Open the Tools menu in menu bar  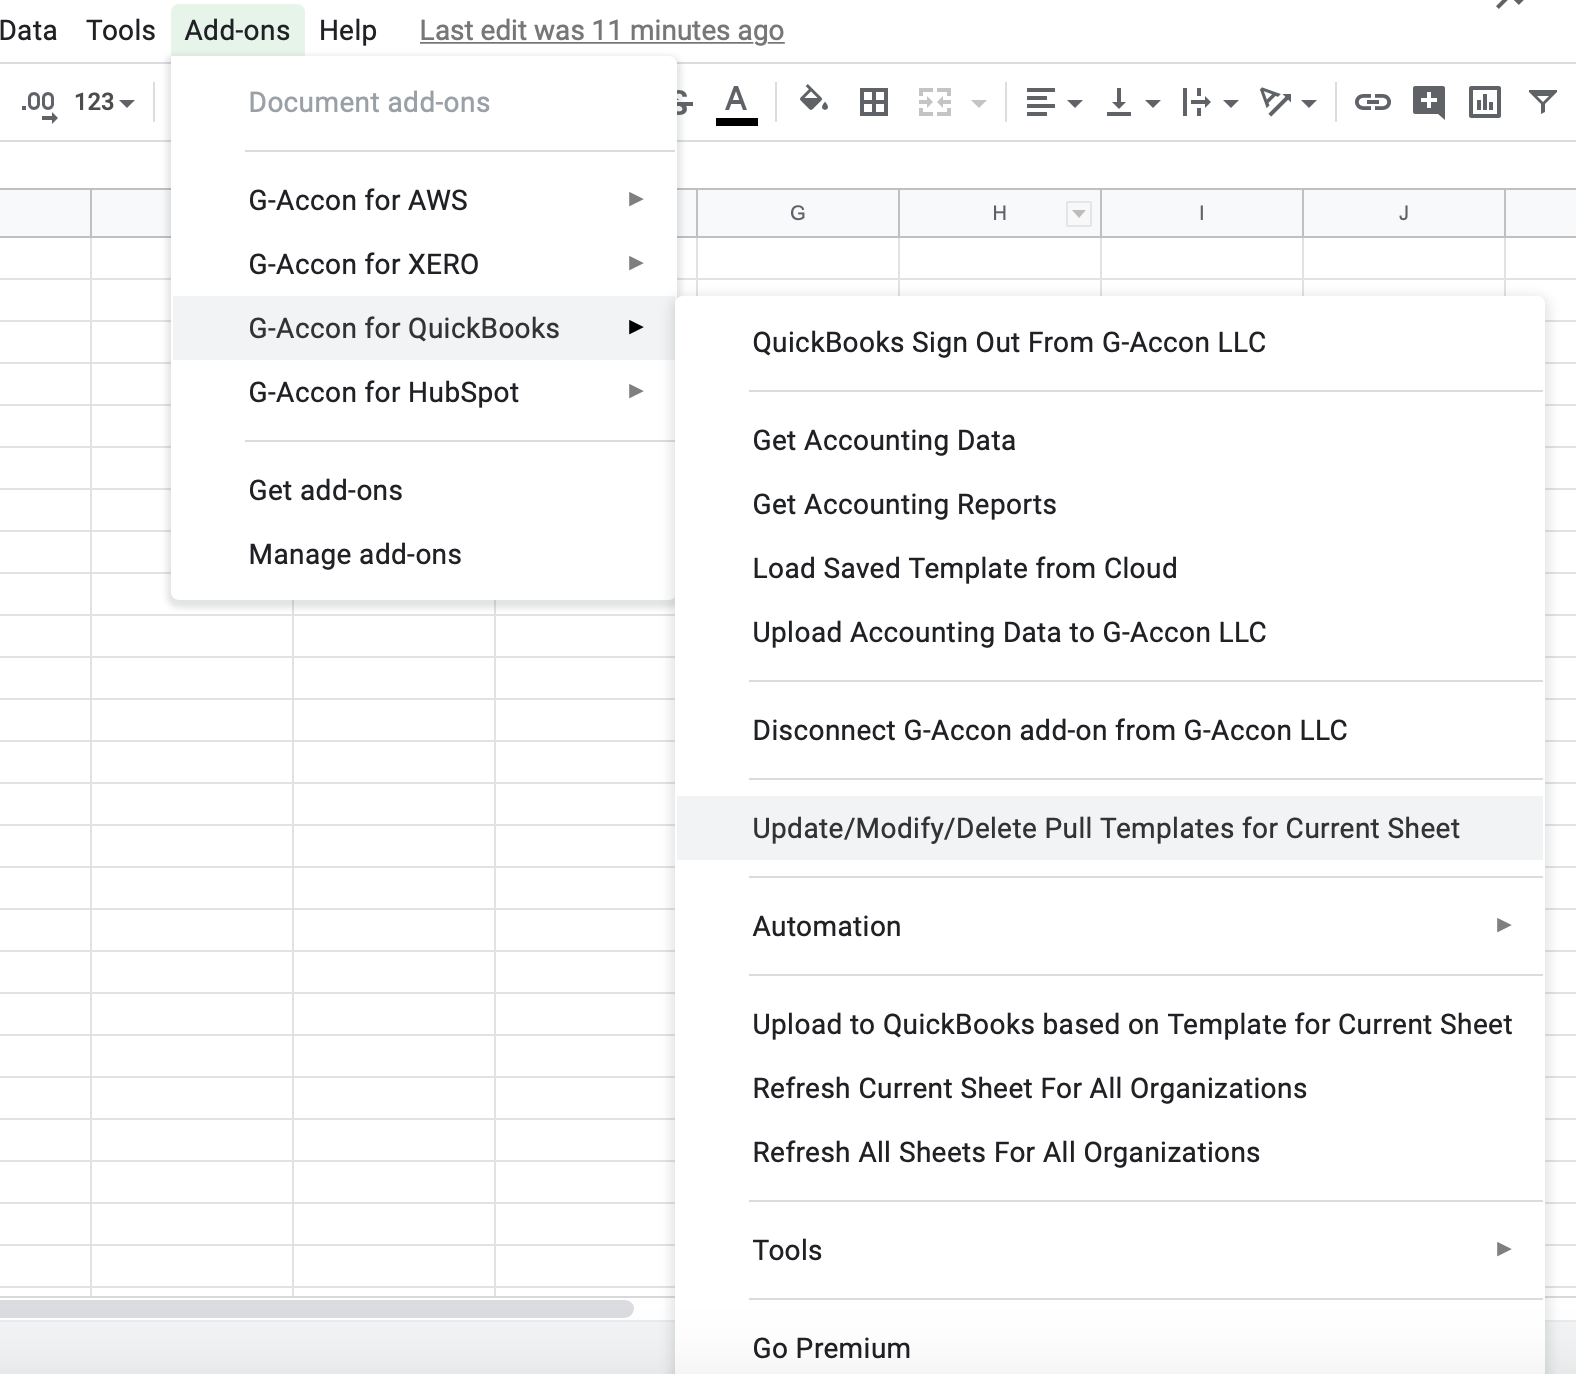click(x=121, y=30)
